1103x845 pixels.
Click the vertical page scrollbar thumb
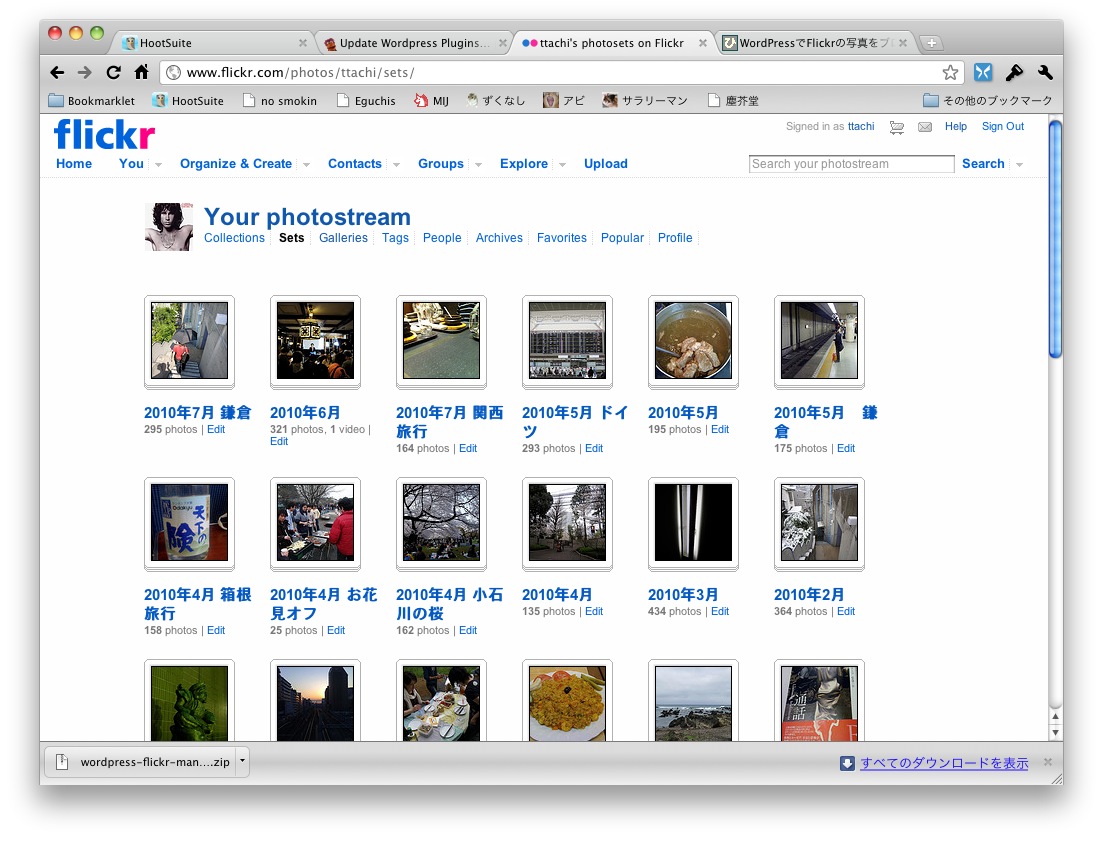(x=1055, y=238)
